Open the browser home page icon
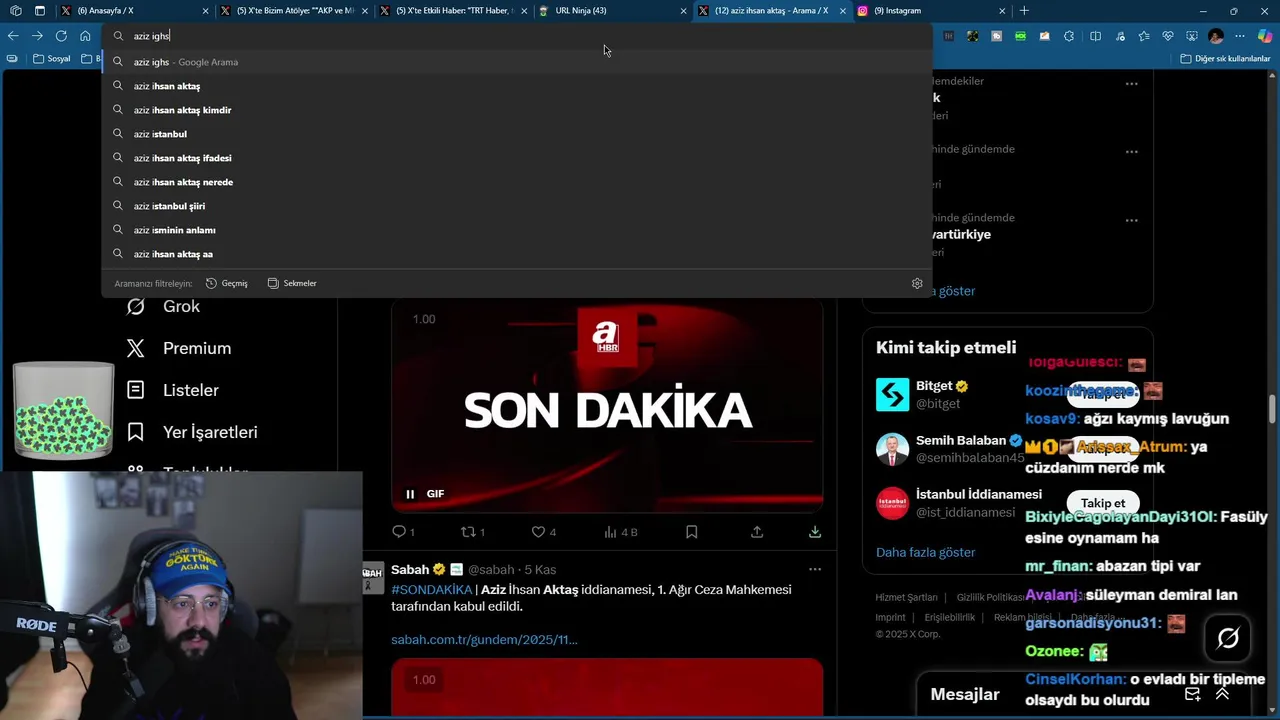The image size is (1280, 720). point(85,36)
